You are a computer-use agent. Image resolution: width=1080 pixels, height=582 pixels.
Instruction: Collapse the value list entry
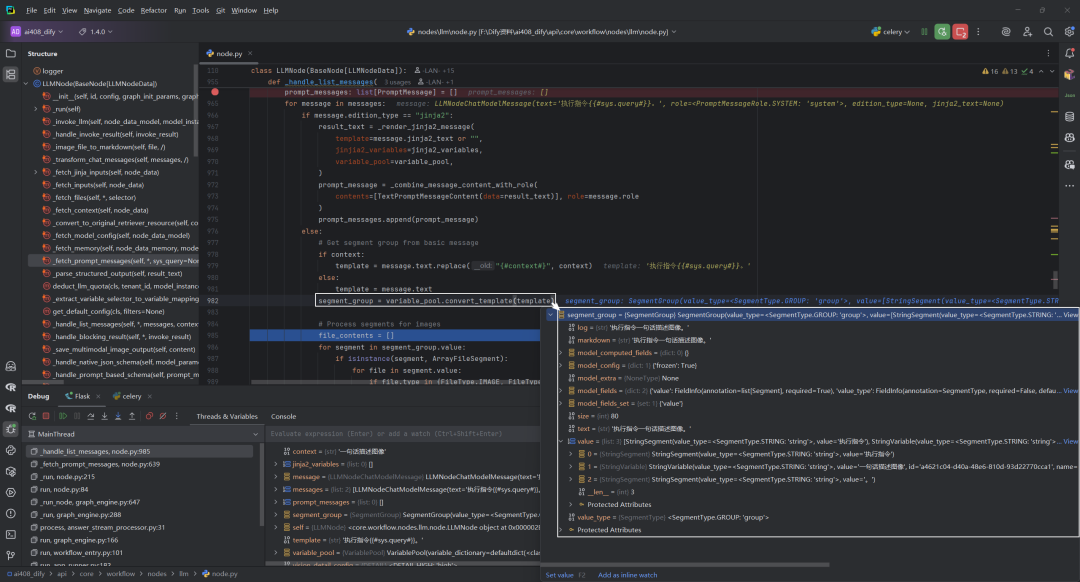(x=561, y=441)
